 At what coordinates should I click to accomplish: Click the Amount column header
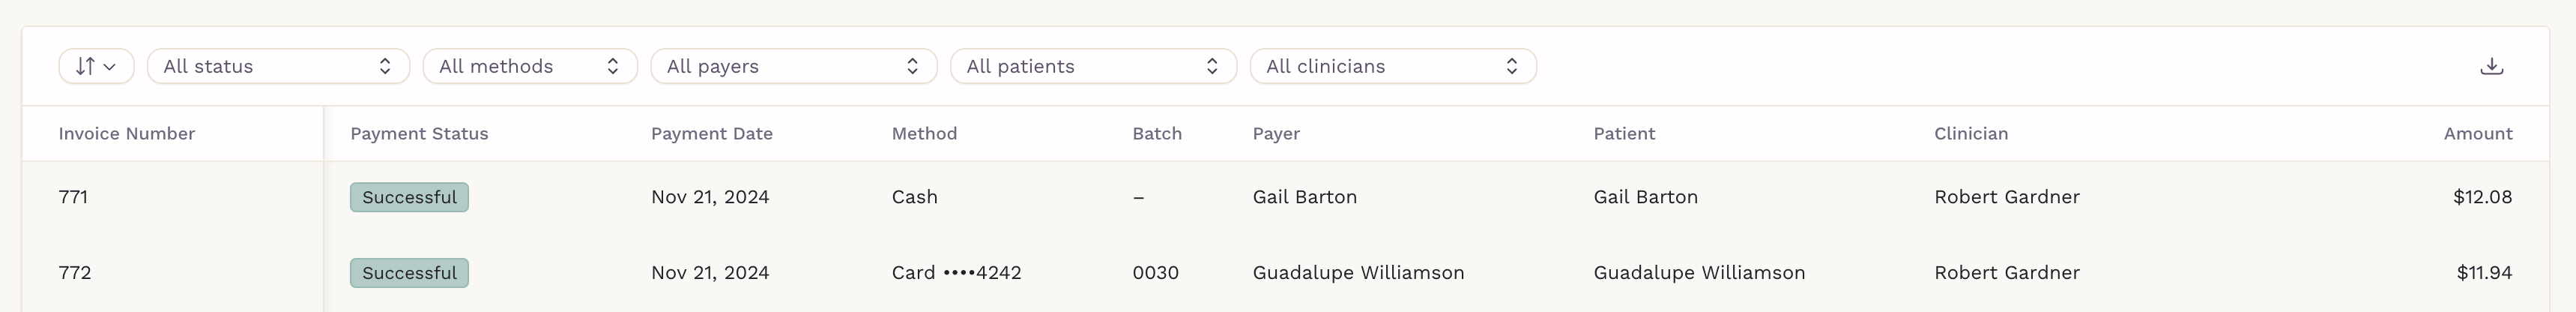(x=2478, y=134)
